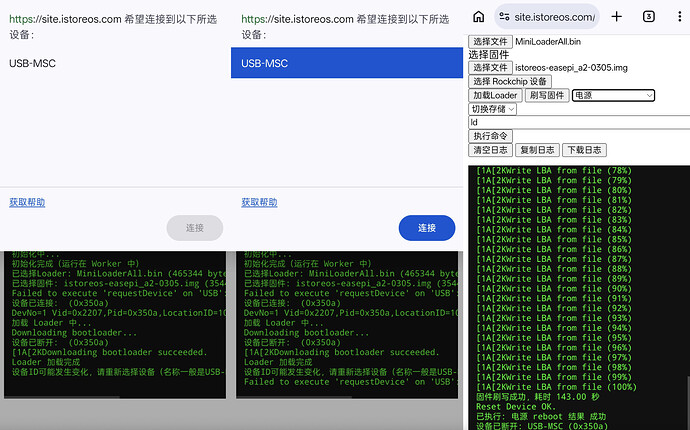
Task: Click 选择文件 next to MiniLoaderAll.bin
Action: (491, 41)
